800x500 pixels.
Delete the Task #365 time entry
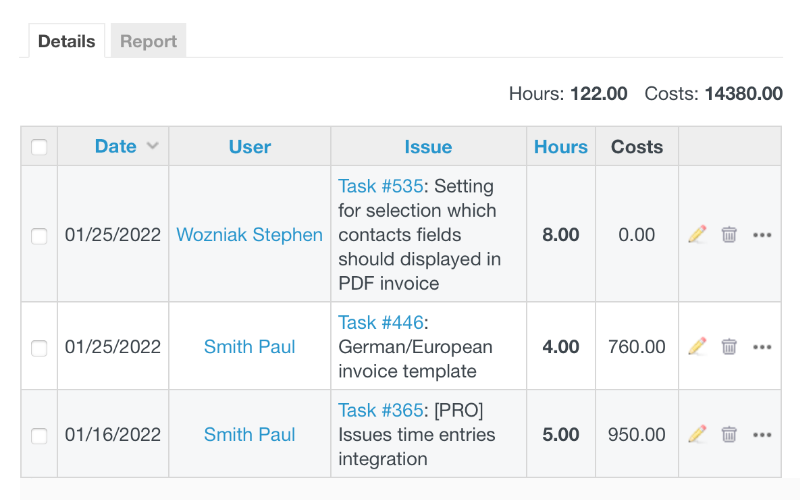coord(729,434)
